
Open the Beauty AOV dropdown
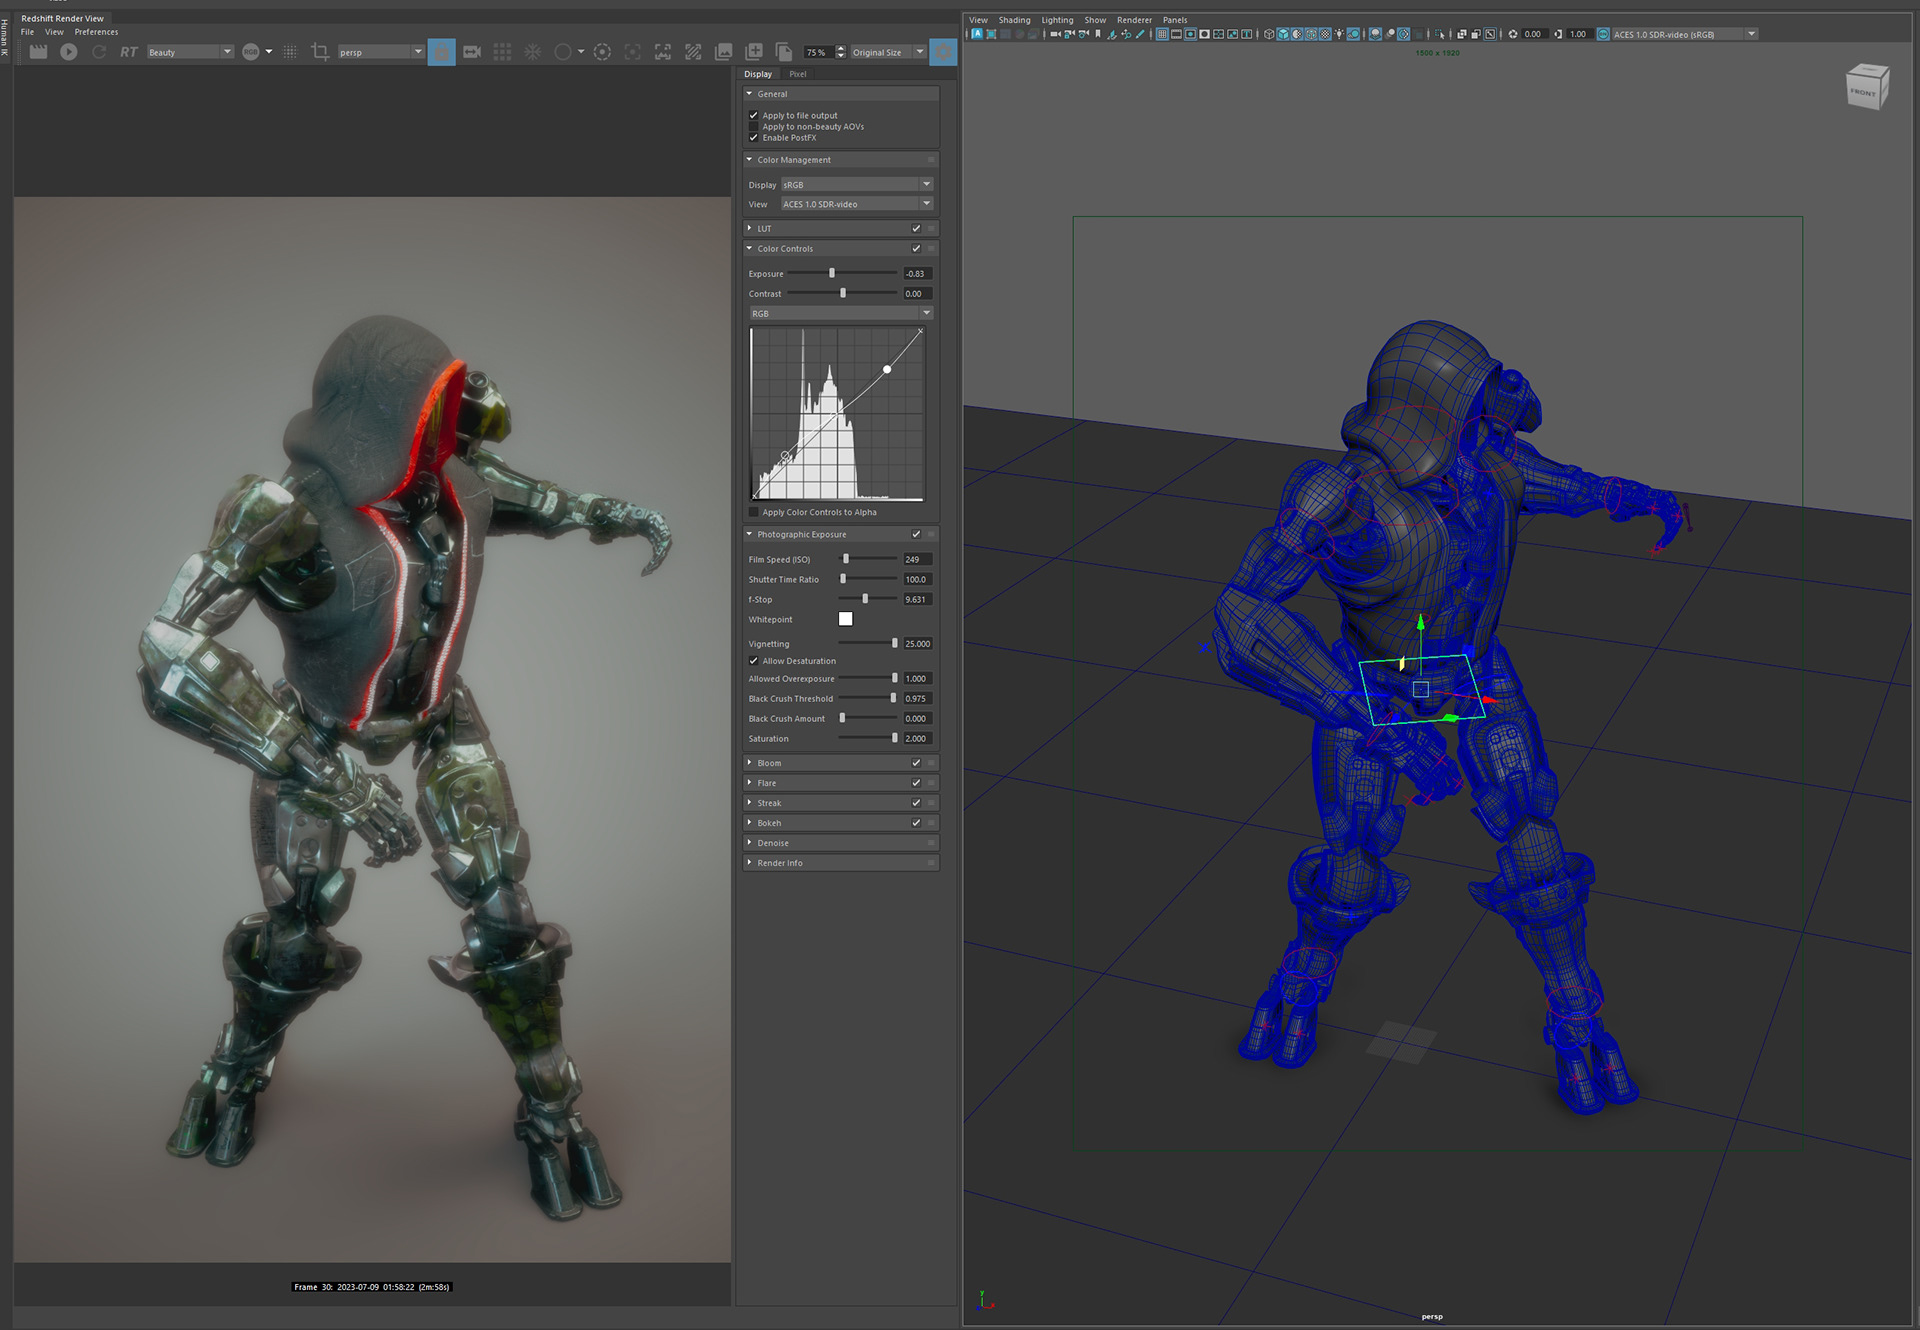tap(190, 52)
